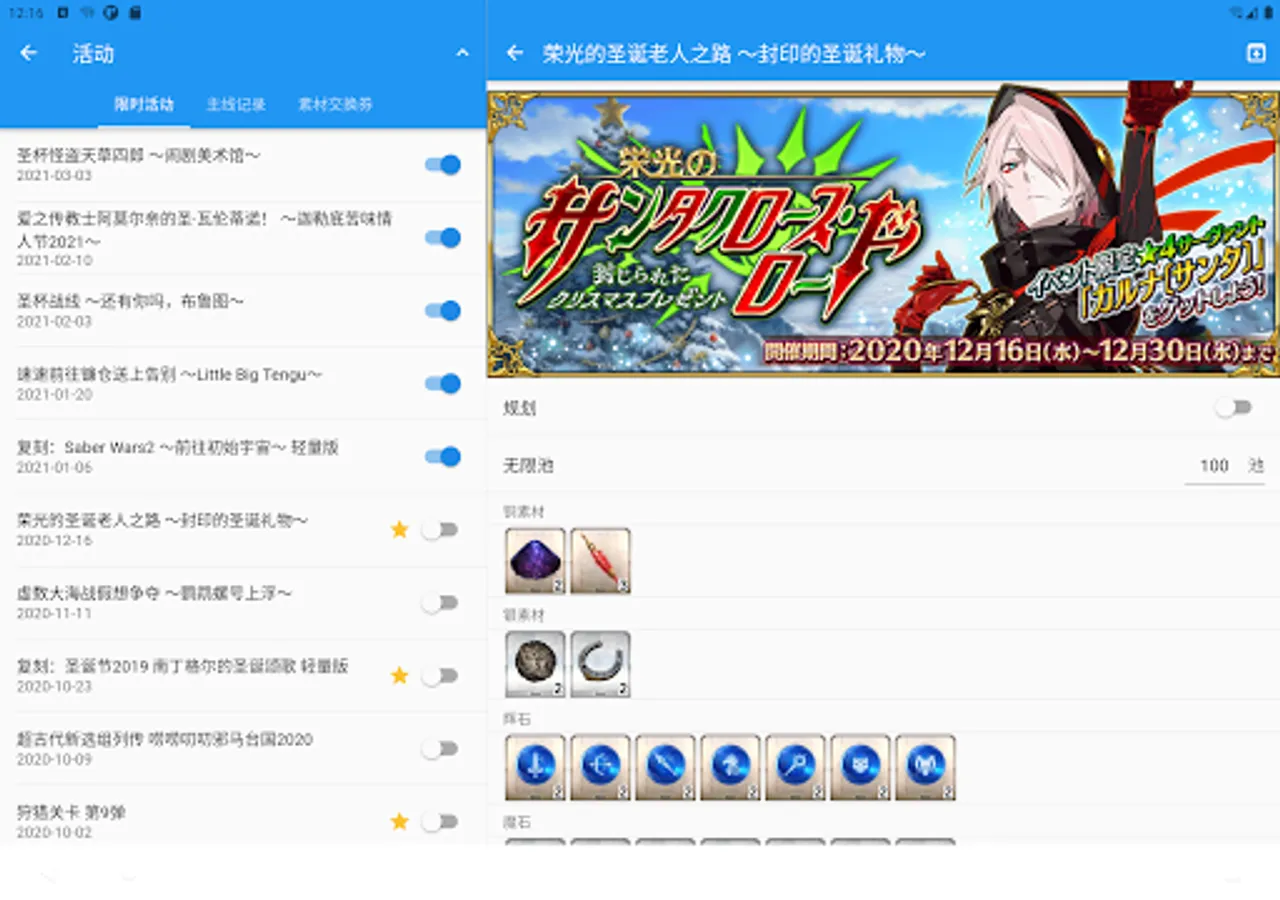Open 复刻：圣诞节2019 南丁格尔 event entry
Image resolution: width=1280 pixels, height=900 pixels.
point(243,676)
